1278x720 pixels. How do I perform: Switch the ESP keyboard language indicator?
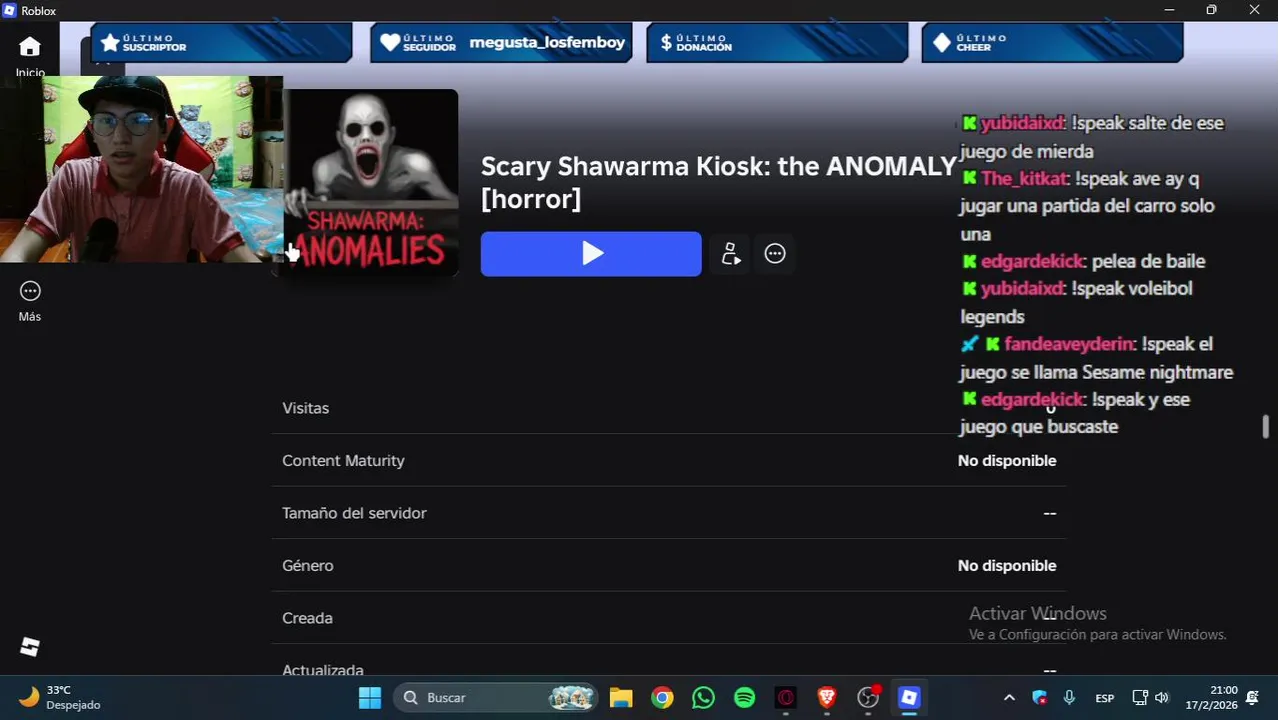(x=1105, y=697)
